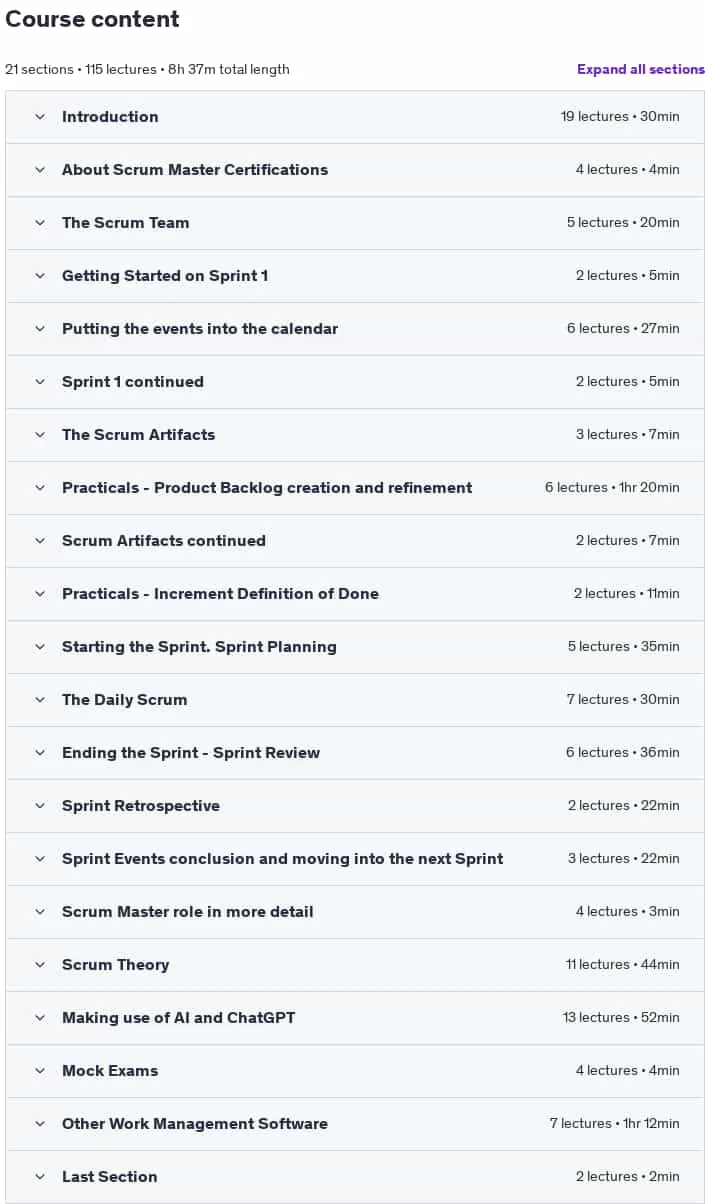This screenshot has width=705, height=1204.
Task: Expand the Sprint 1 continued chevron
Action: pyautogui.click(x=40, y=381)
